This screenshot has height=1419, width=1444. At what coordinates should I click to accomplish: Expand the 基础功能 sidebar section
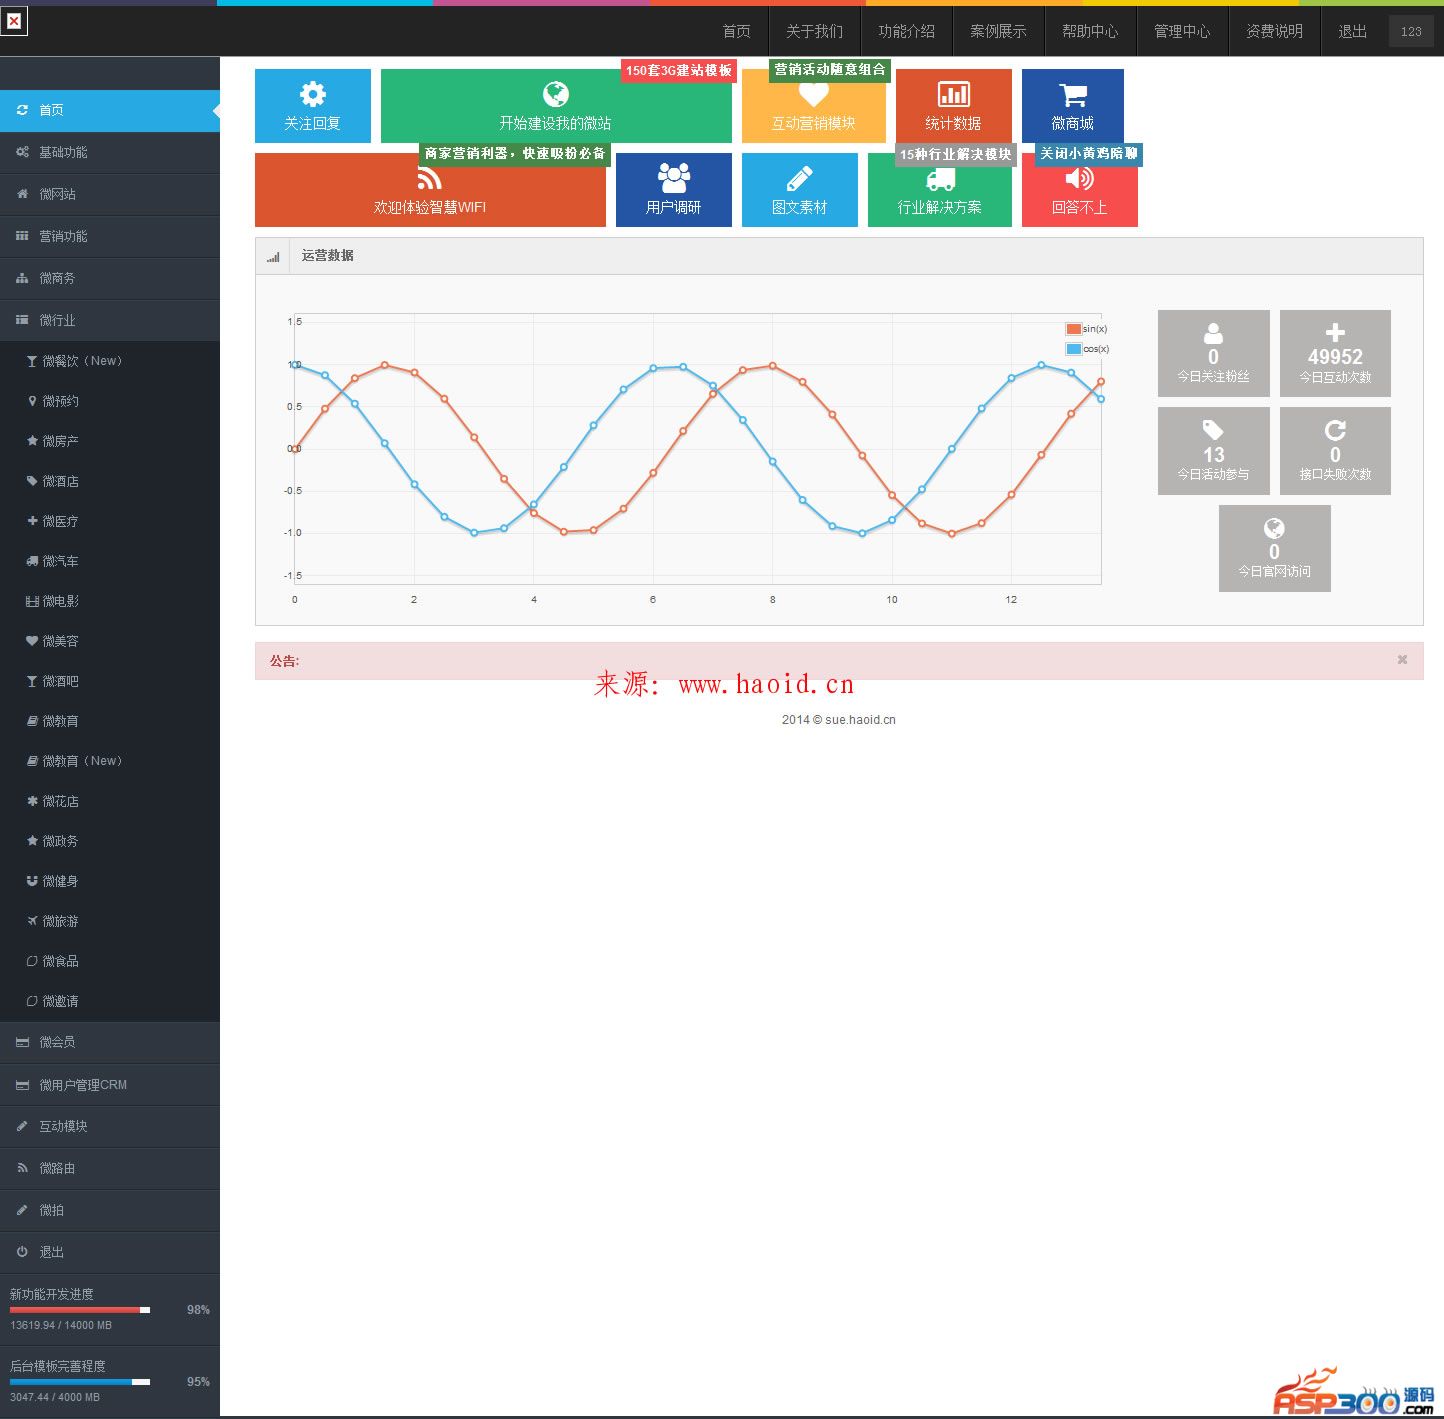[110, 152]
